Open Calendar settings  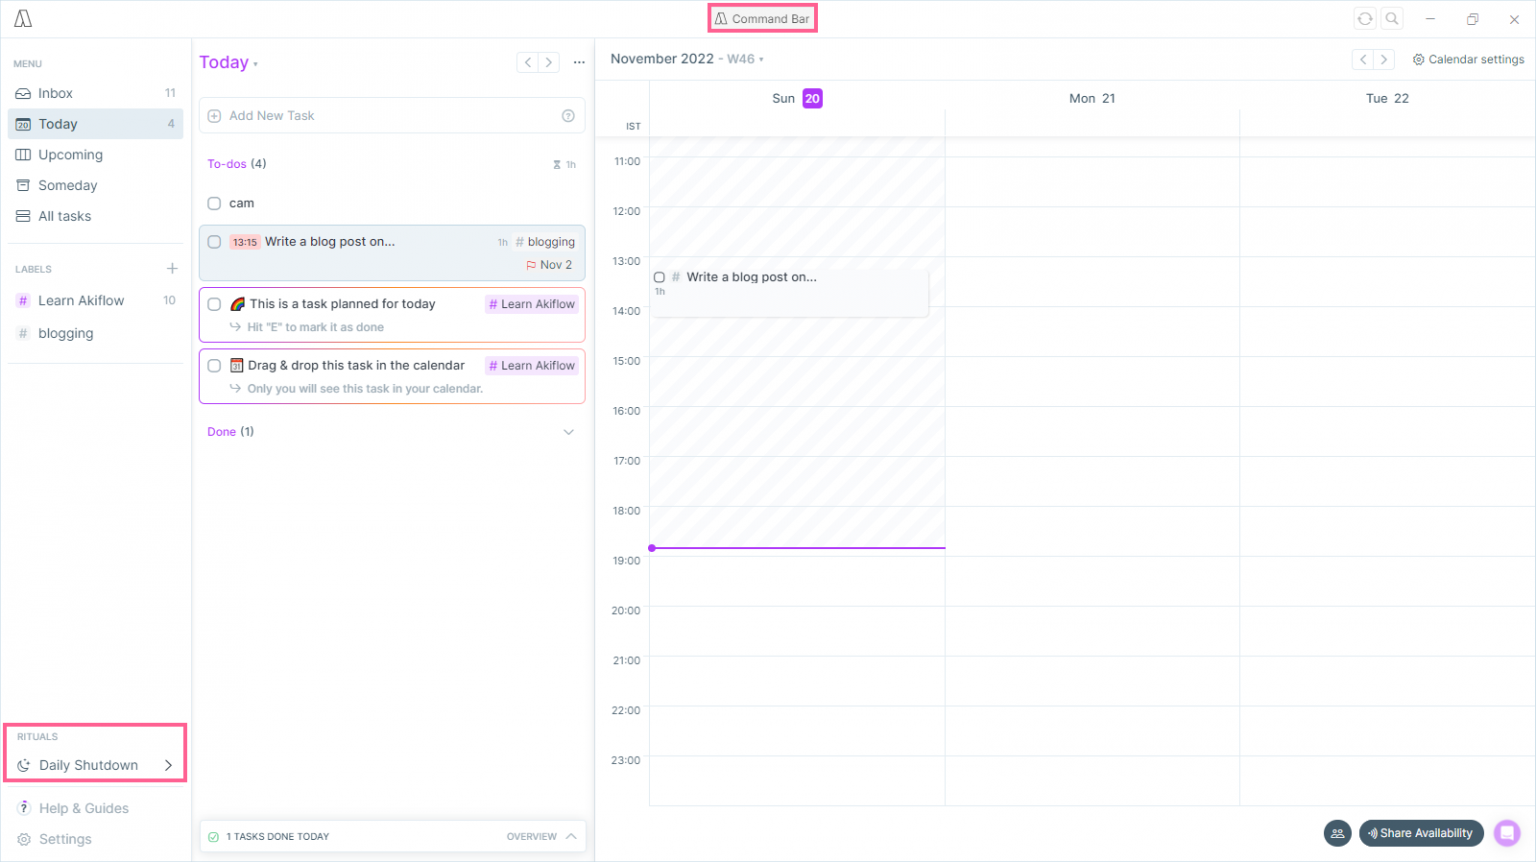pos(1468,60)
